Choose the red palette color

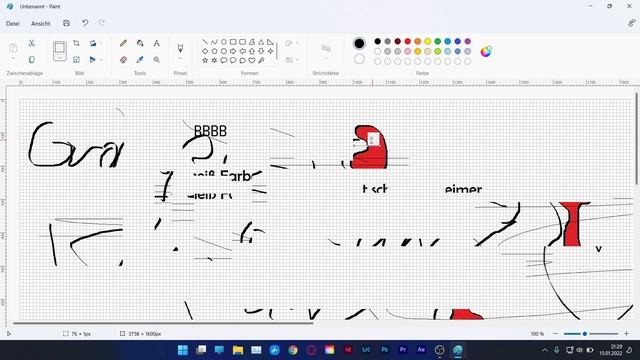tap(407, 41)
